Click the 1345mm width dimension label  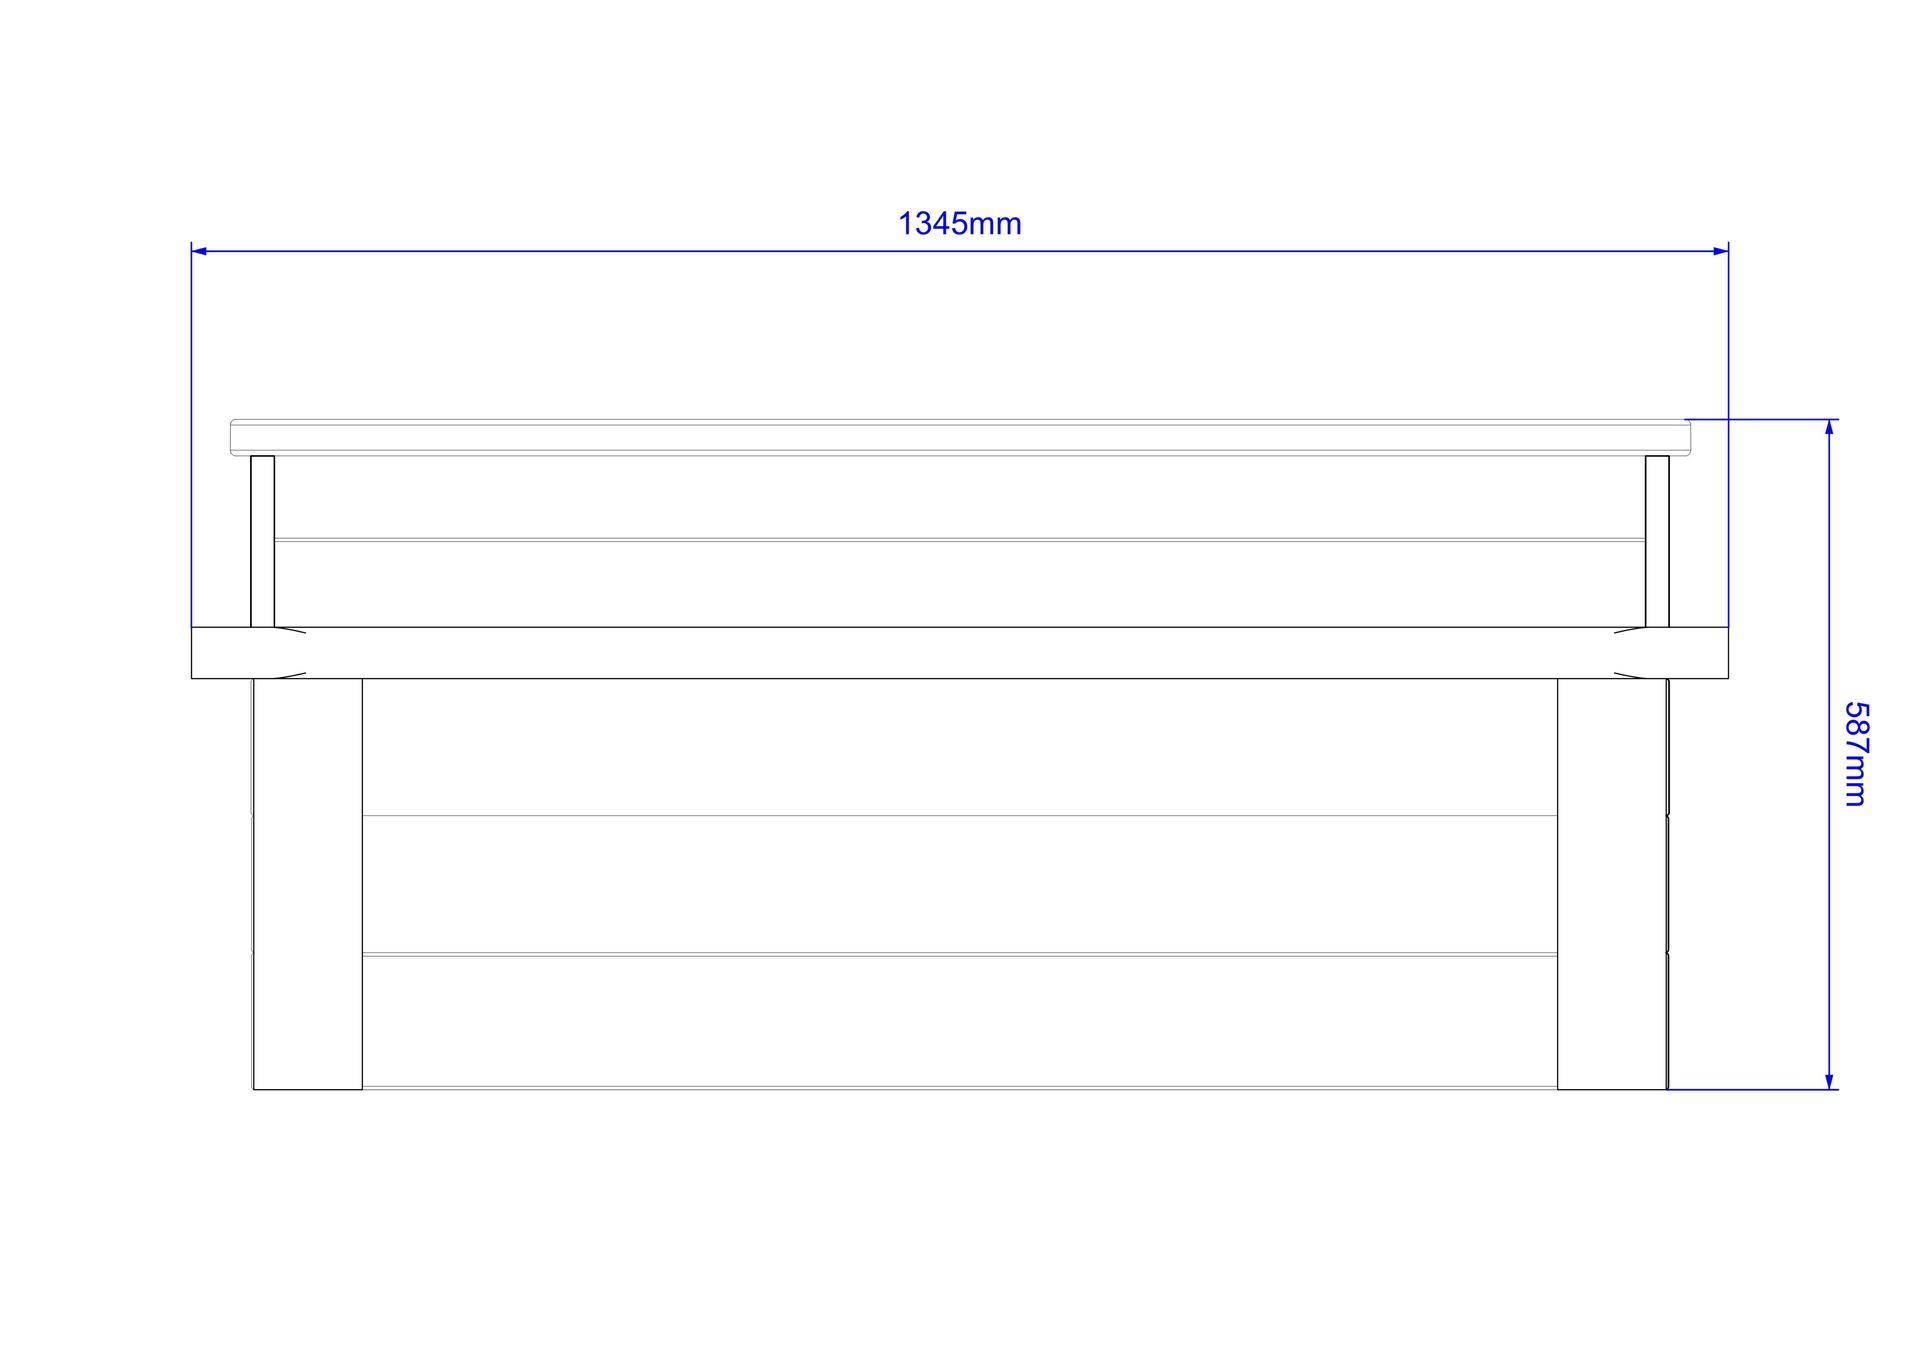(x=959, y=224)
